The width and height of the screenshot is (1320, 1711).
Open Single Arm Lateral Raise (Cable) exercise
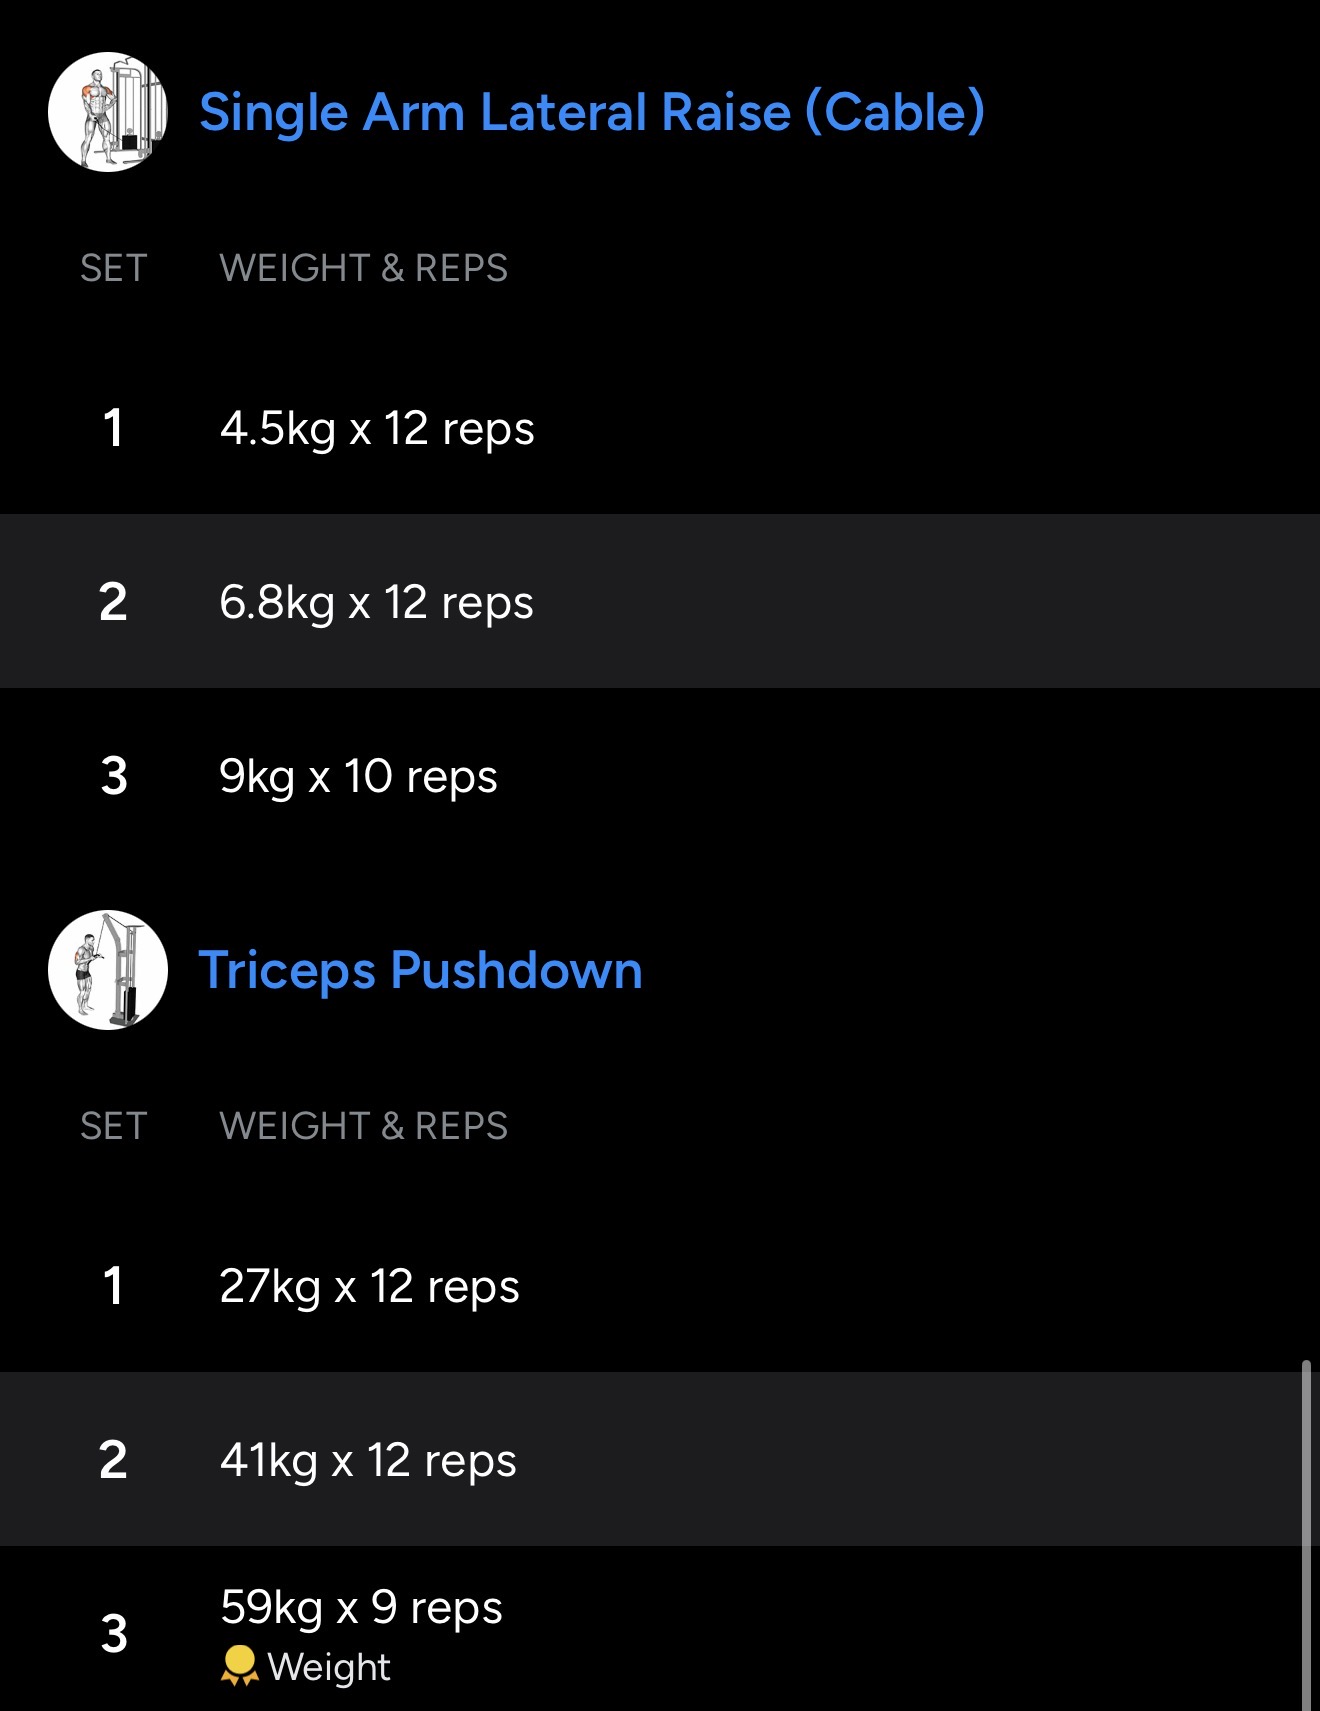pyautogui.click(x=591, y=112)
